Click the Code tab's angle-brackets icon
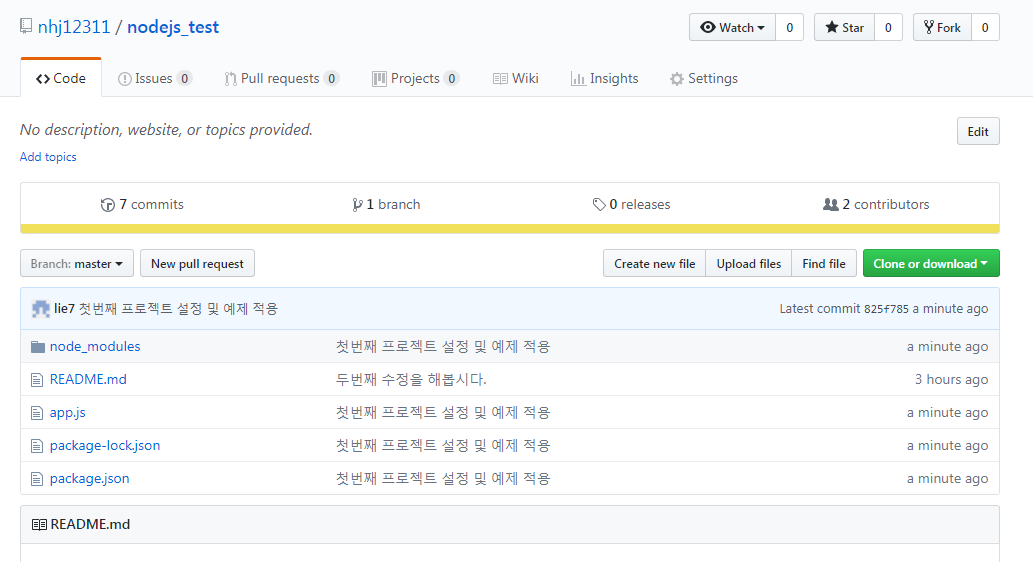 [x=43, y=79]
